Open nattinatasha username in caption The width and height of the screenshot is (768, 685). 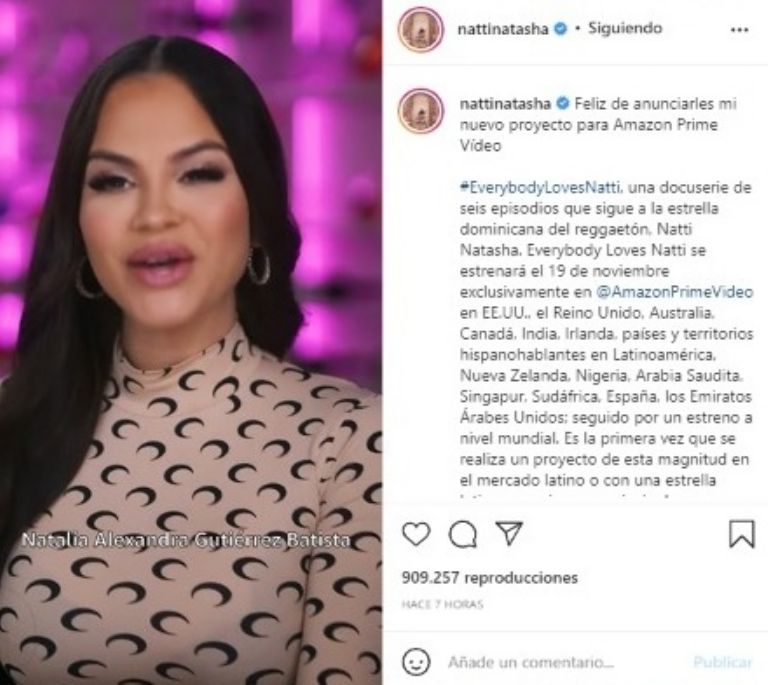pyautogui.click(x=505, y=104)
